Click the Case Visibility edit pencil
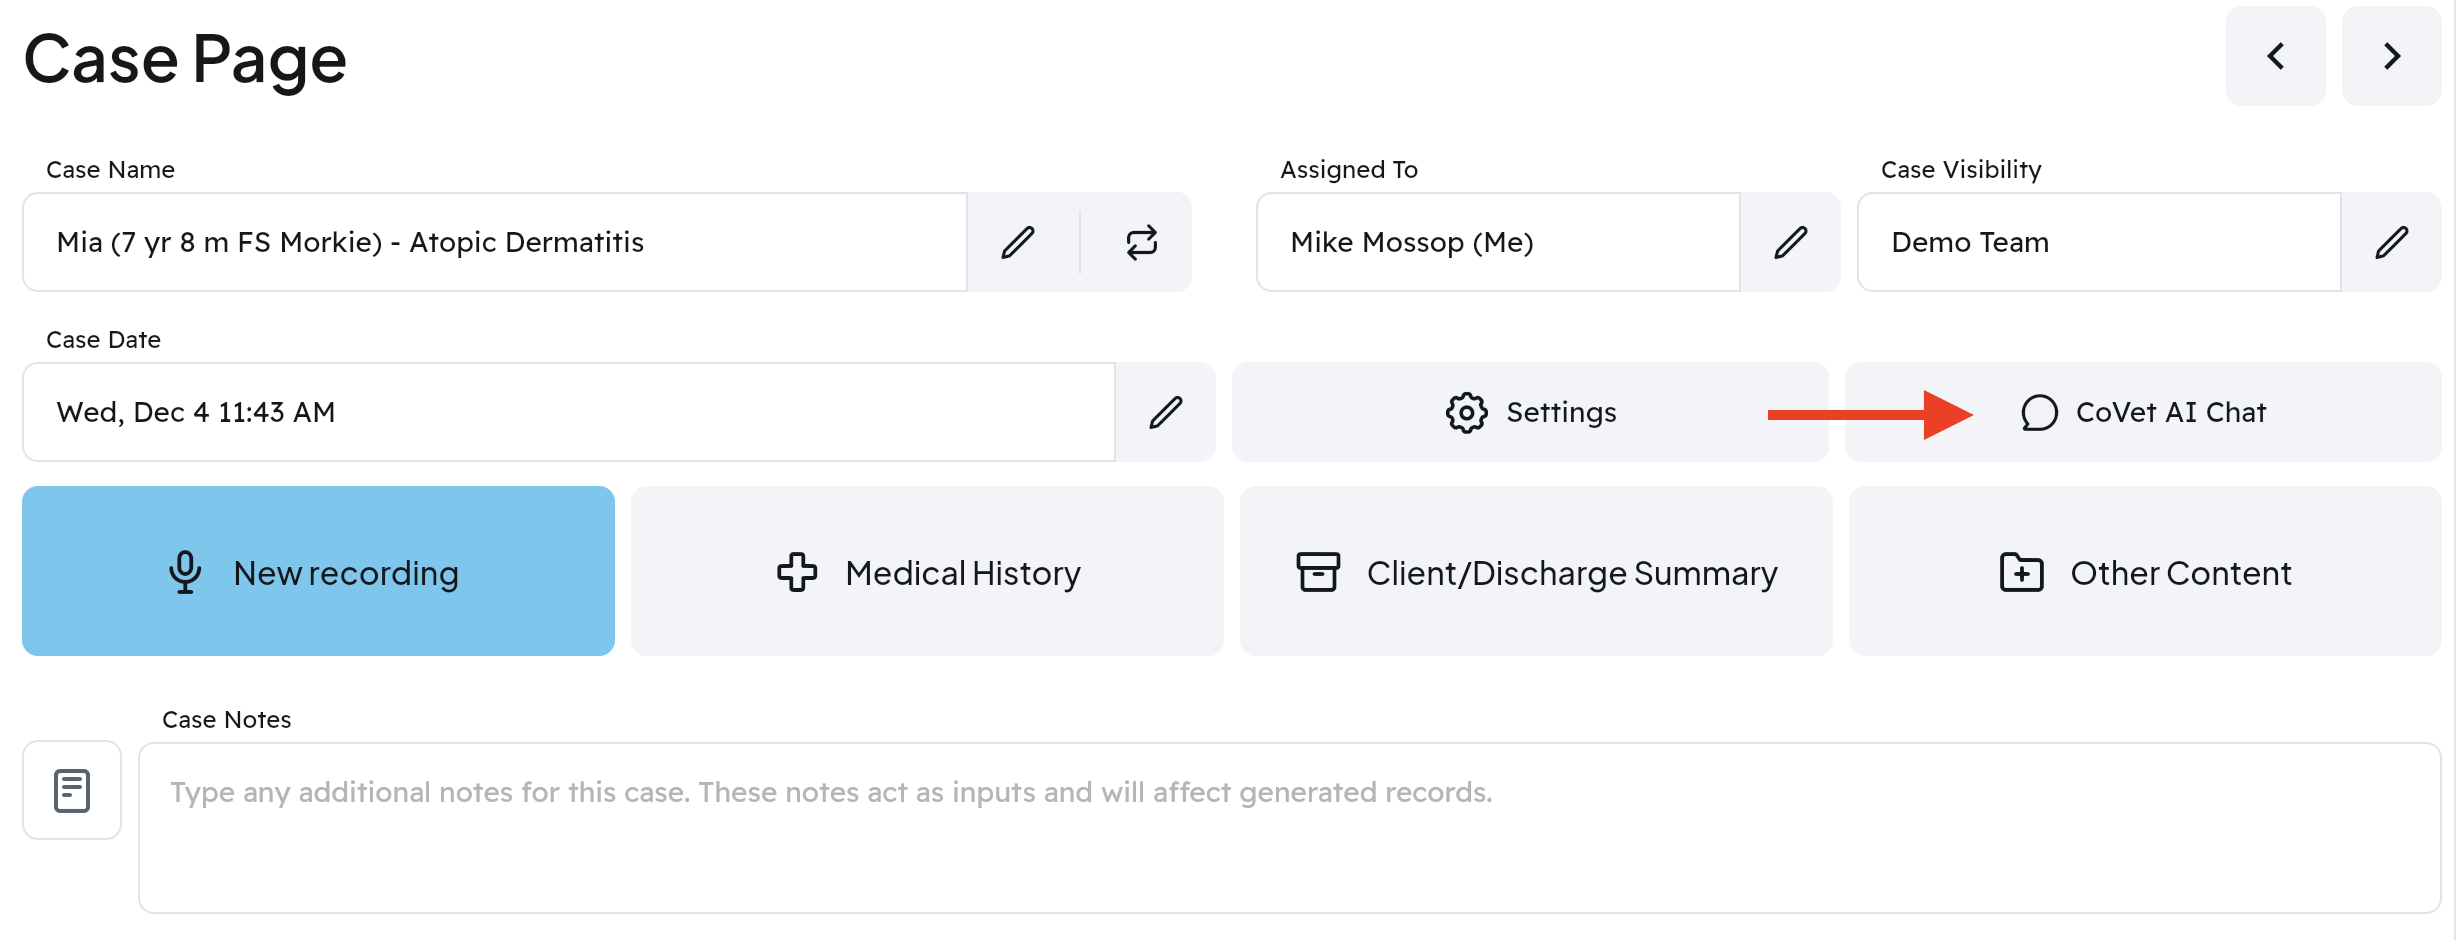 point(2391,242)
